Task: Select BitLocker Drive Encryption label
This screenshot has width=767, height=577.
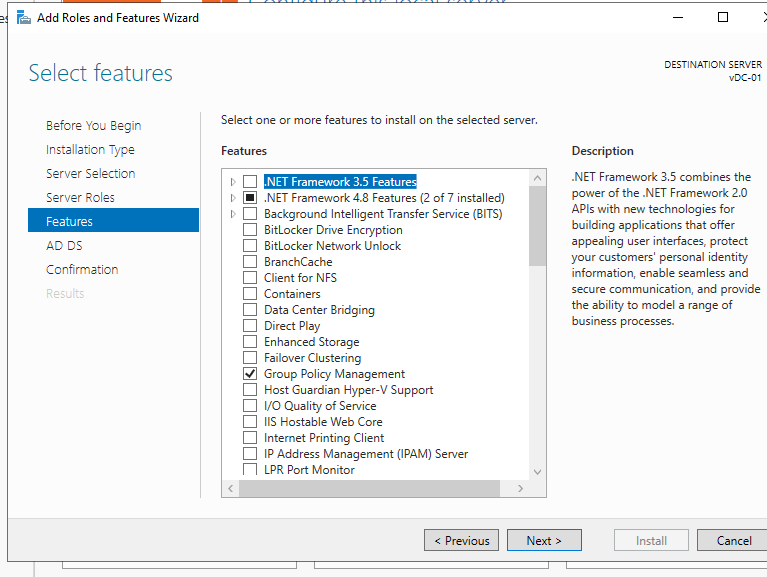Action: [333, 230]
